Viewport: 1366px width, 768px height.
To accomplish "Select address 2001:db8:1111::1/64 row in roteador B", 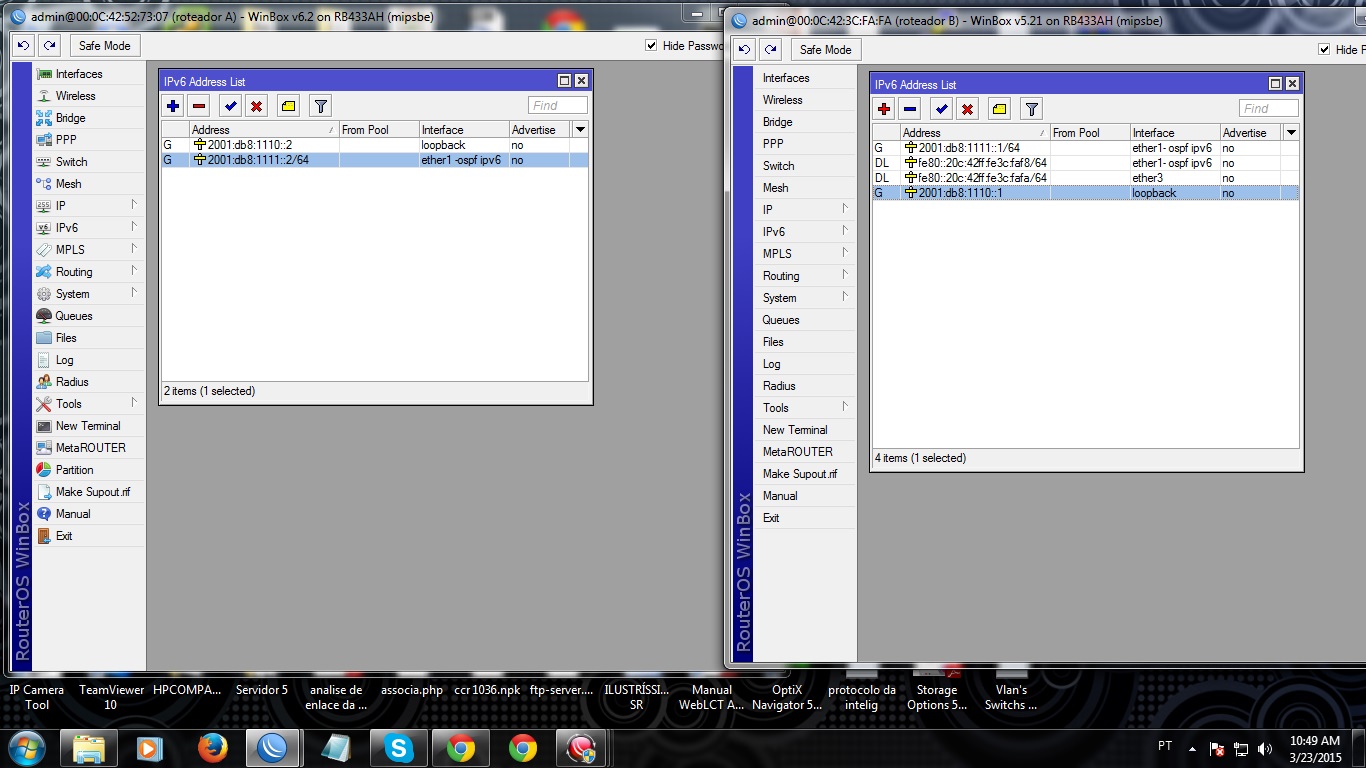I will [x=1086, y=148].
